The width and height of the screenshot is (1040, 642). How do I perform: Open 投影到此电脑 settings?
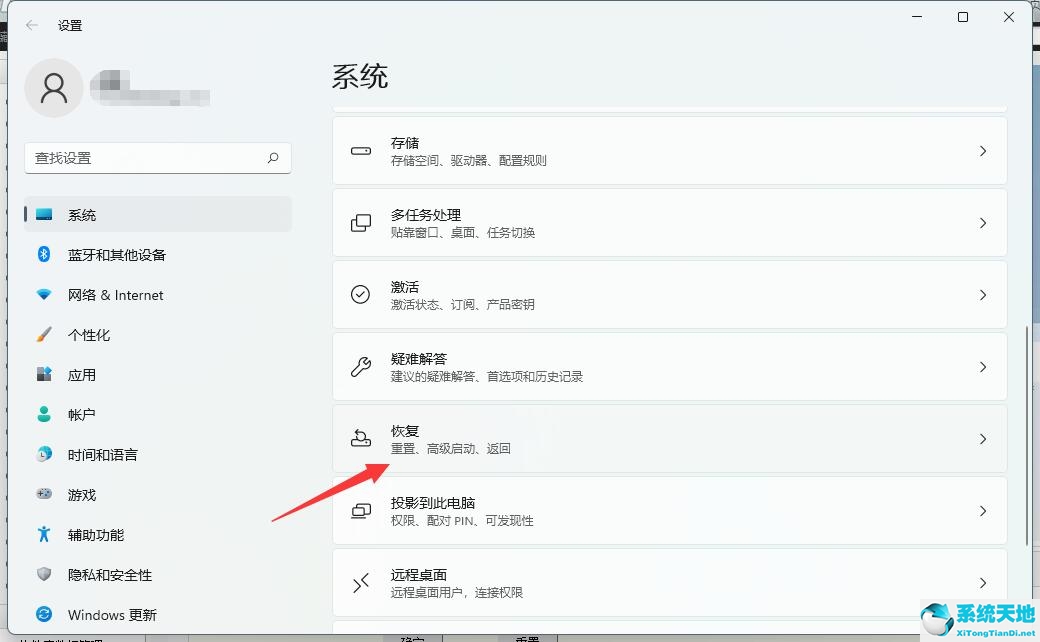pos(670,510)
